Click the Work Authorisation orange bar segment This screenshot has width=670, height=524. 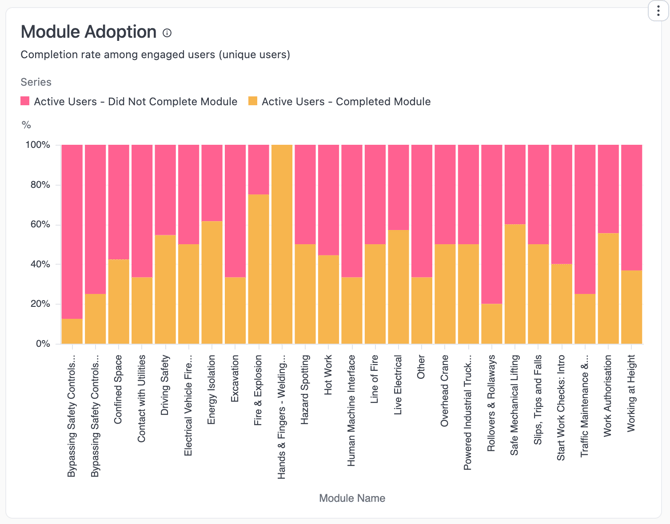coord(608,289)
